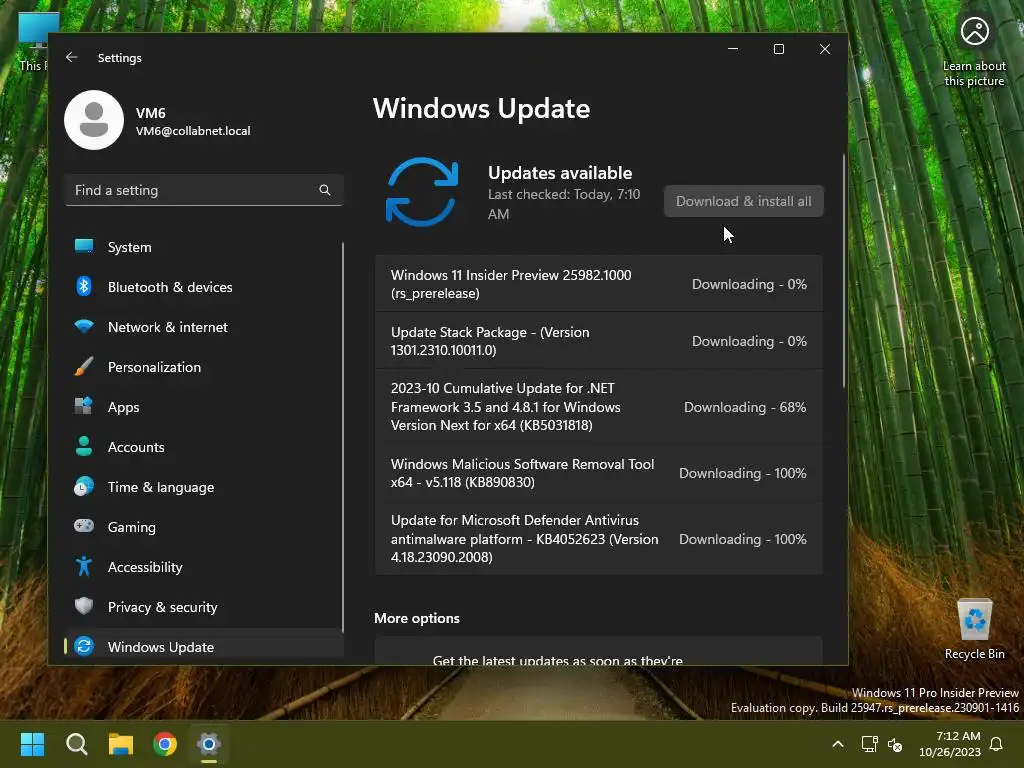Select Gaming in the sidebar
This screenshot has height=768, width=1024.
(204, 527)
